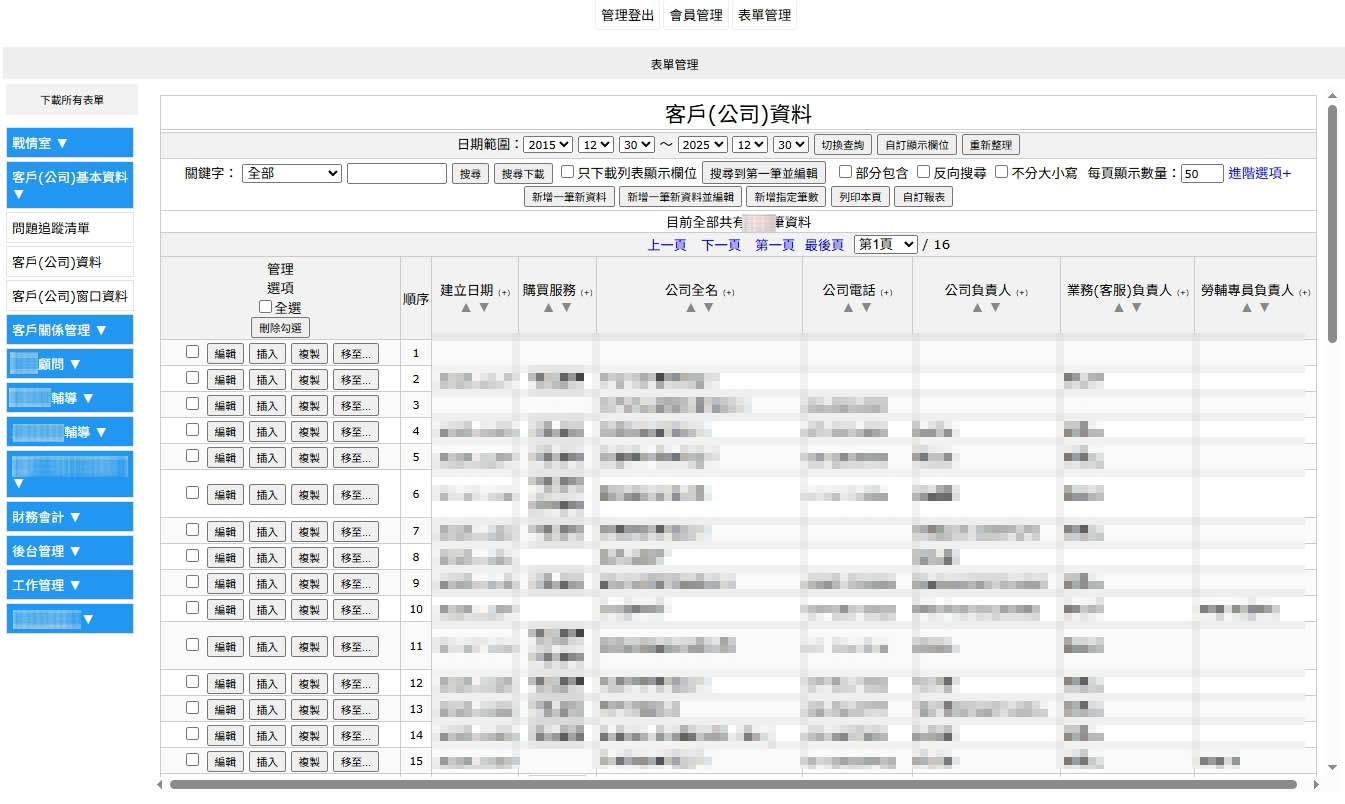Screen dimensions: 1345x804
Task: Sort 建立日期 column descending with down arrow
Action: click(484, 308)
